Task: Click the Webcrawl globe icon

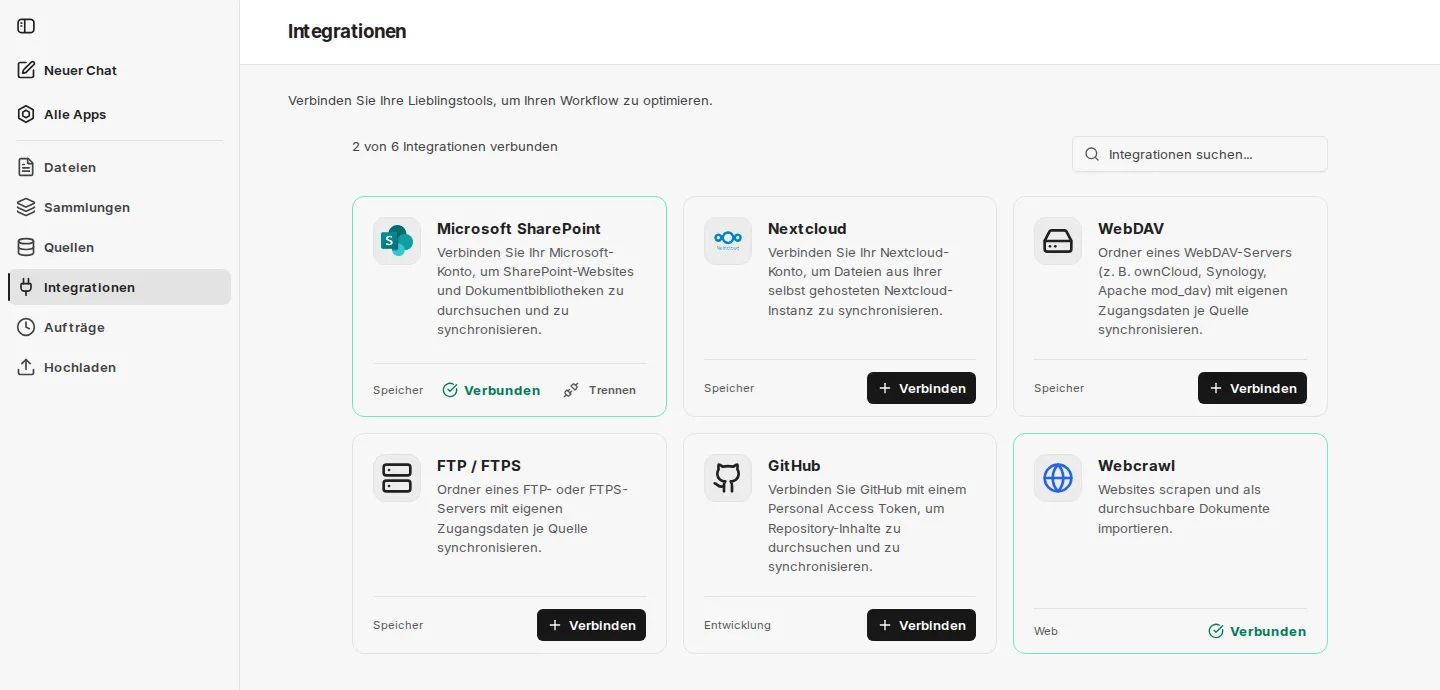Action: (x=1058, y=478)
